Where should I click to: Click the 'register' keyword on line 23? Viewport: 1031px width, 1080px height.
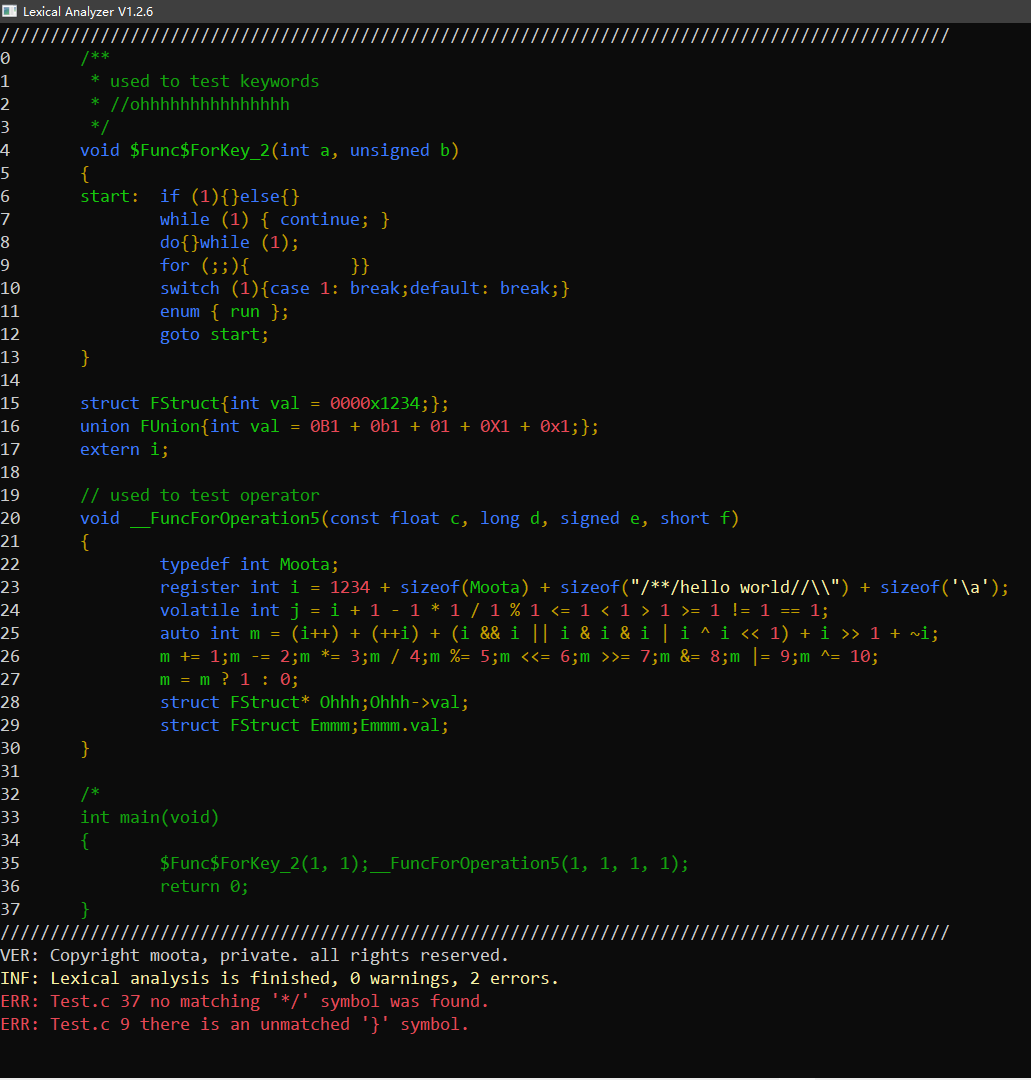click(200, 587)
